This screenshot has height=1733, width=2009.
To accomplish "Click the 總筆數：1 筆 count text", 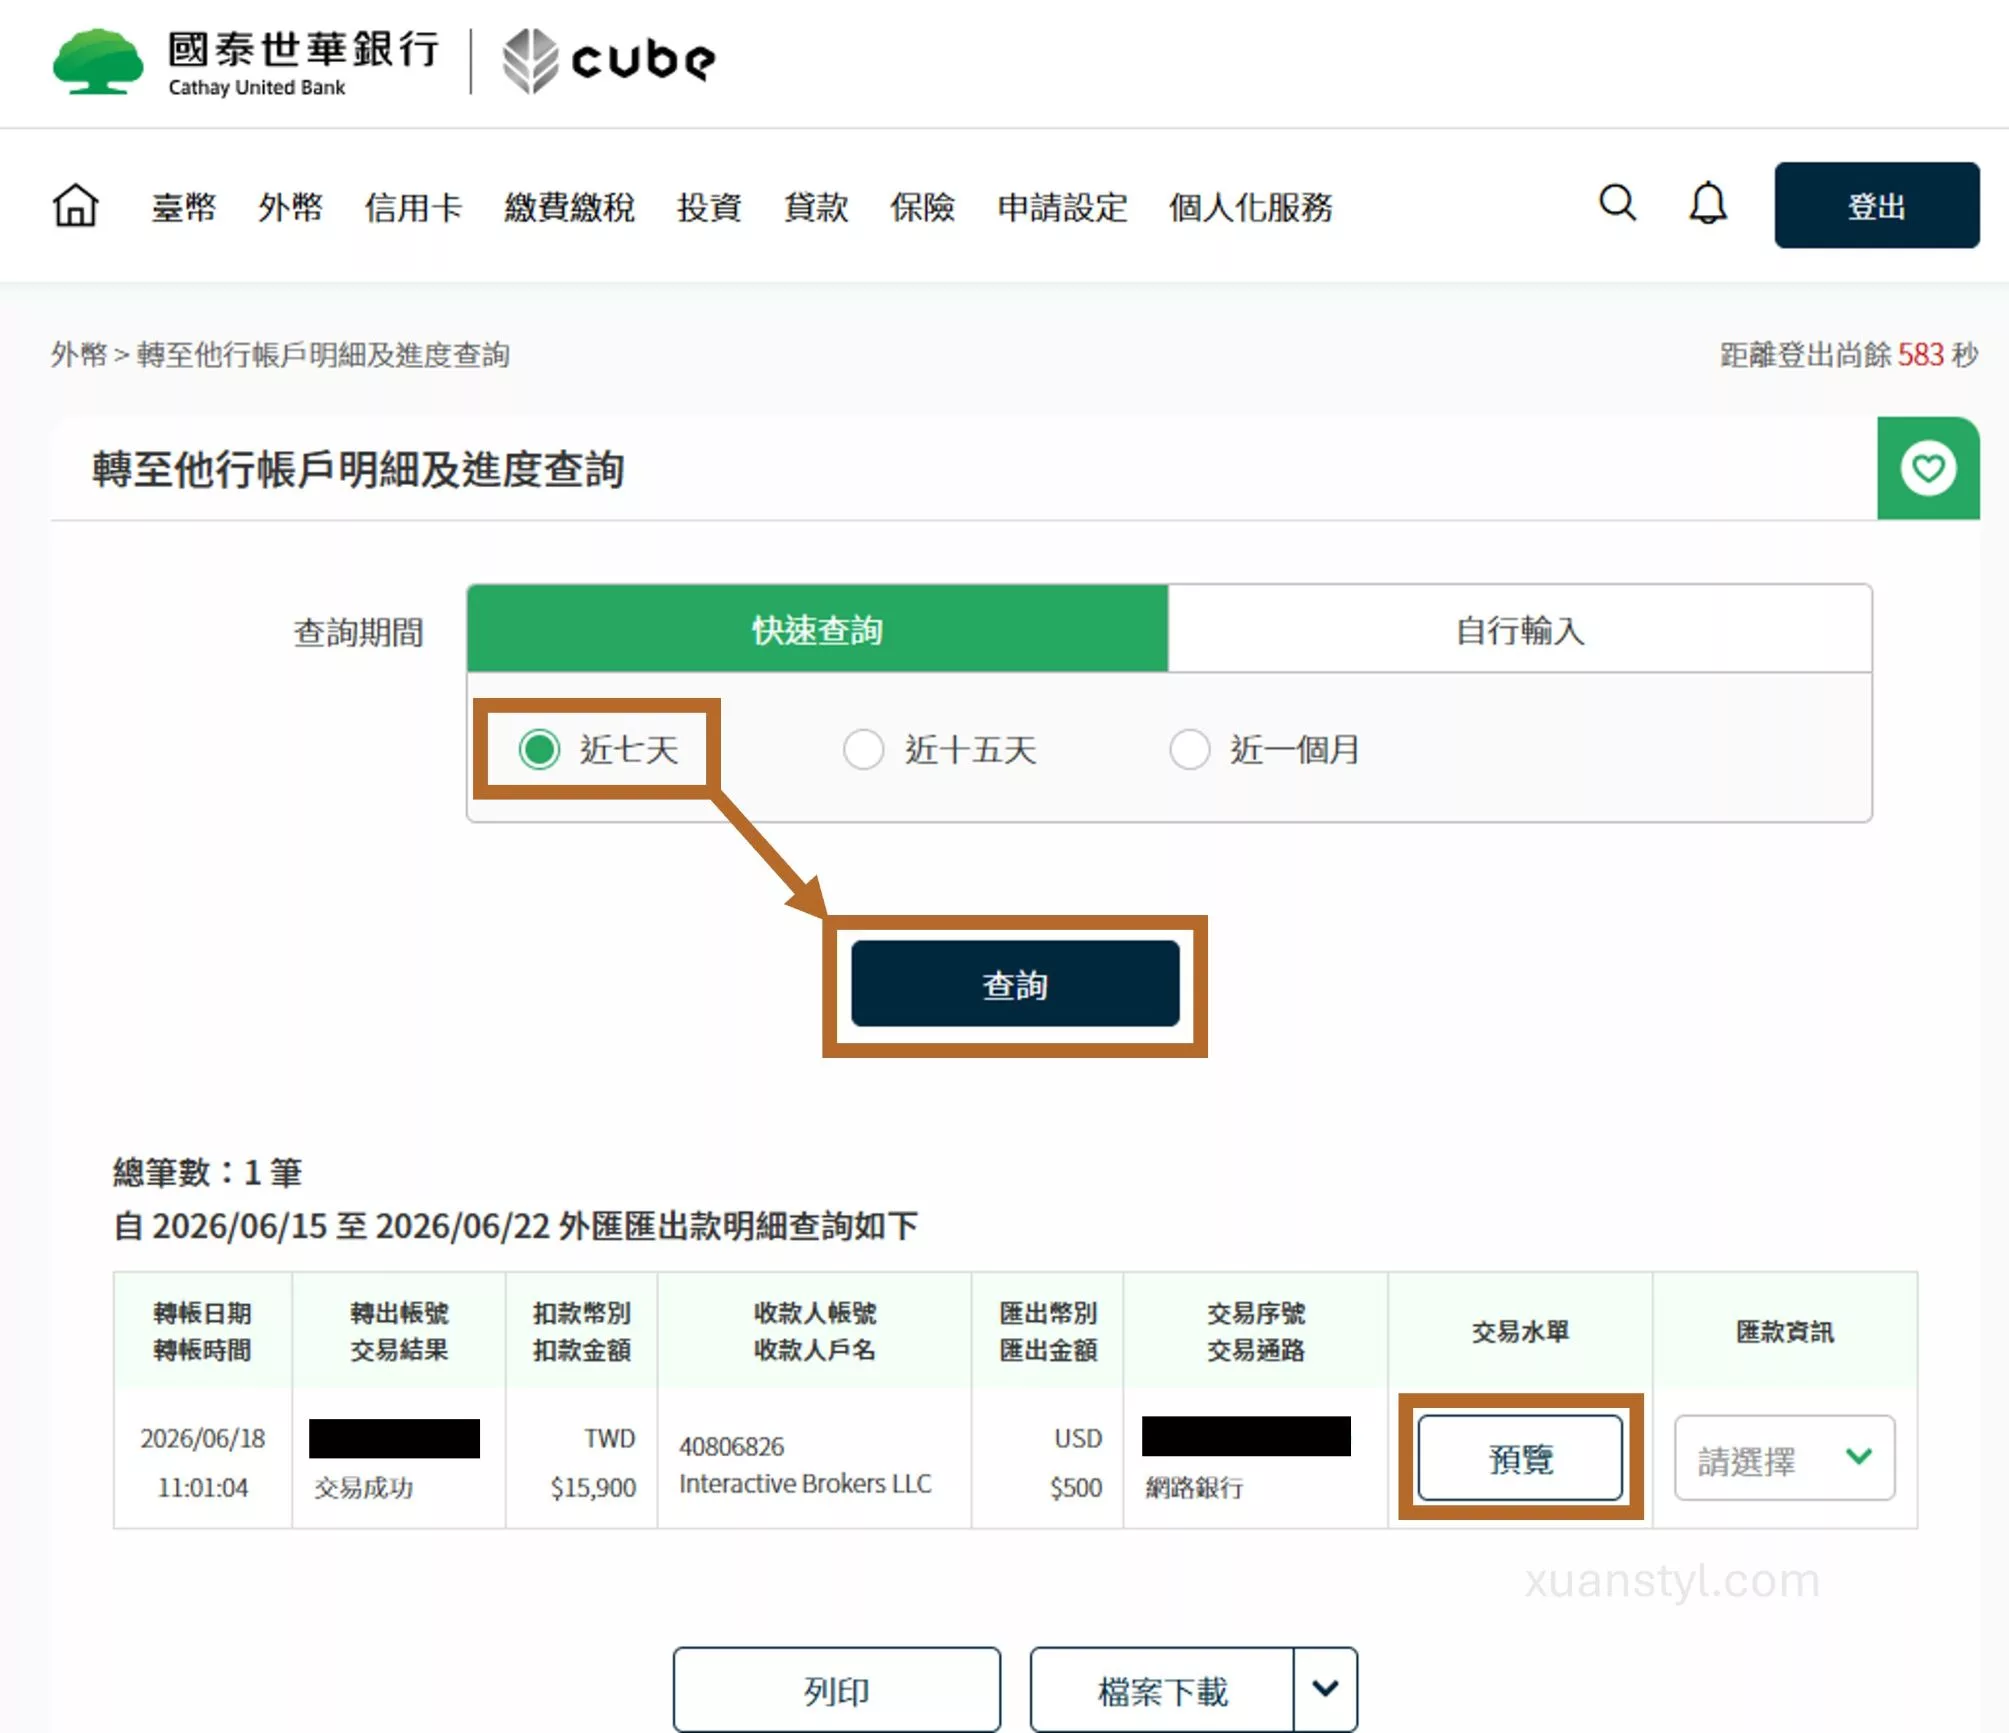I will (207, 1171).
